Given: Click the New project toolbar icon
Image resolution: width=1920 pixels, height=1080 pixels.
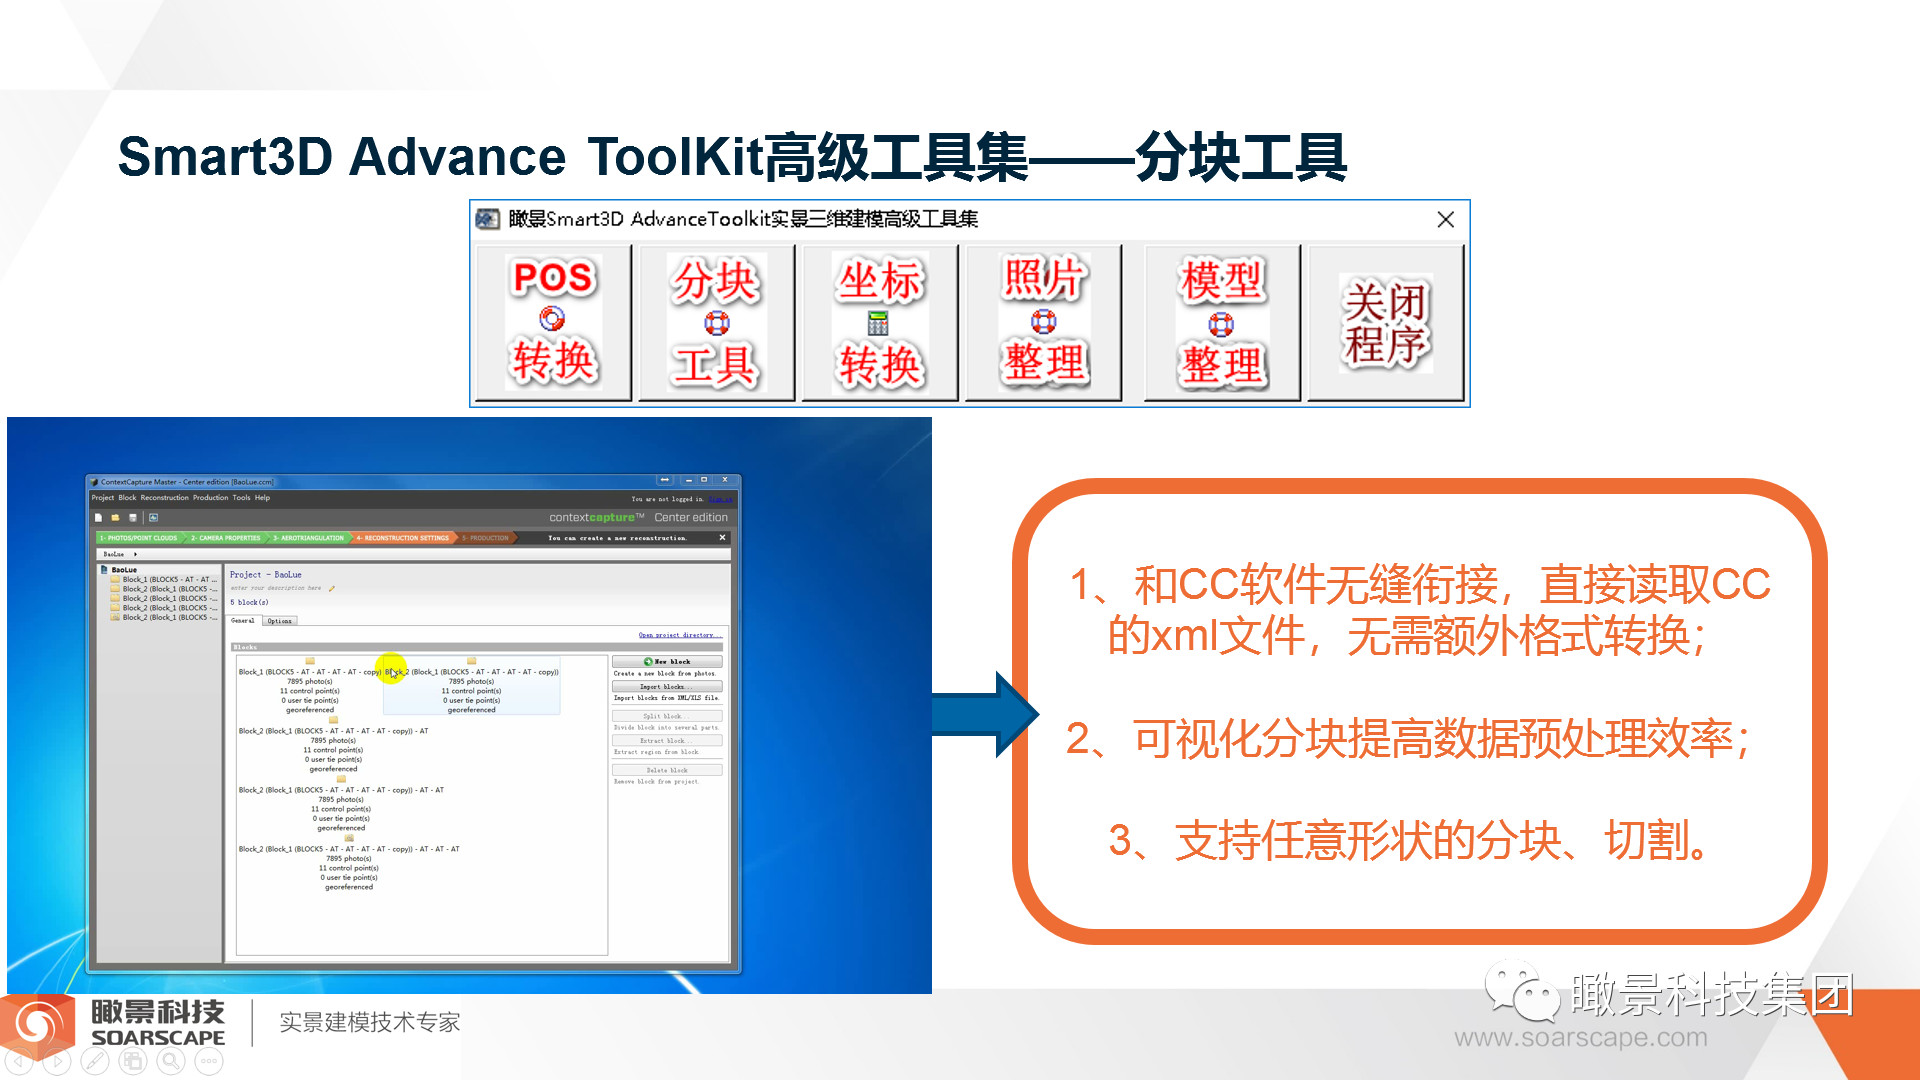Looking at the screenshot, I should click(x=99, y=518).
